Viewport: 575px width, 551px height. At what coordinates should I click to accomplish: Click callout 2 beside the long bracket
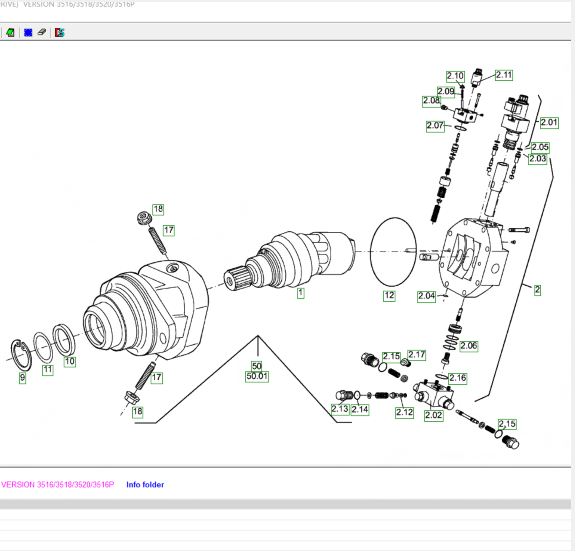[x=537, y=290]
